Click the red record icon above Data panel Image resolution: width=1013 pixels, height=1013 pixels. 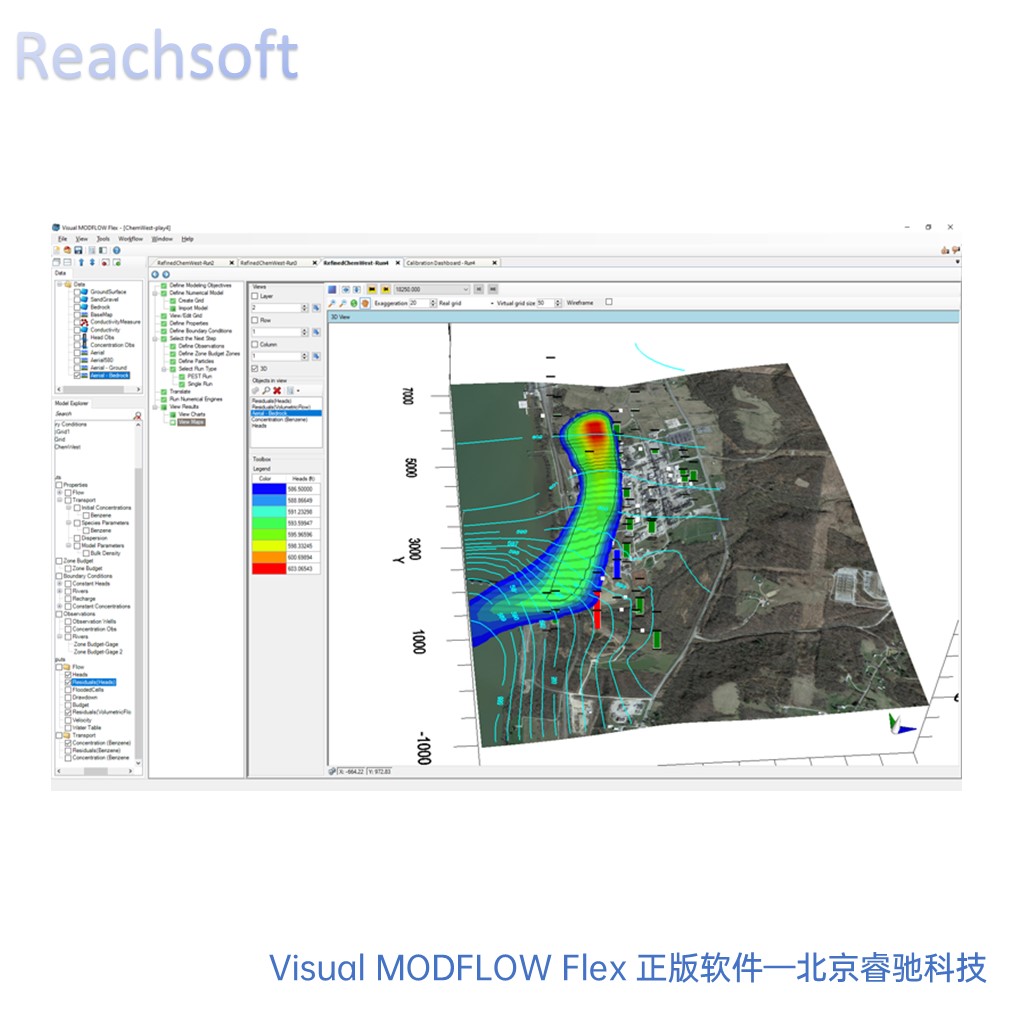105,262
